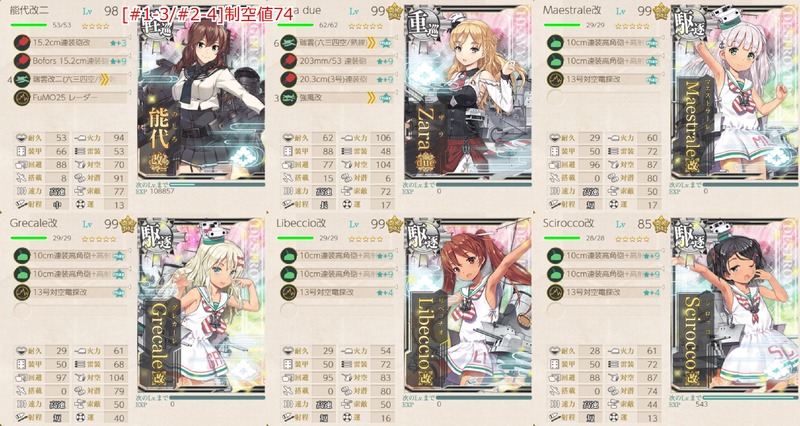Click Zara's red 203mm/53 twin gun icon

[288, 61]
